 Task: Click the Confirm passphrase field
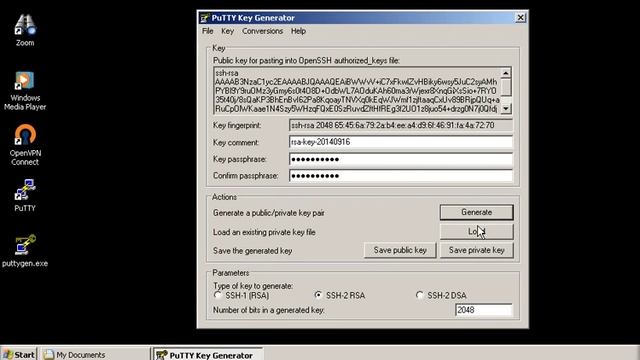400,176
